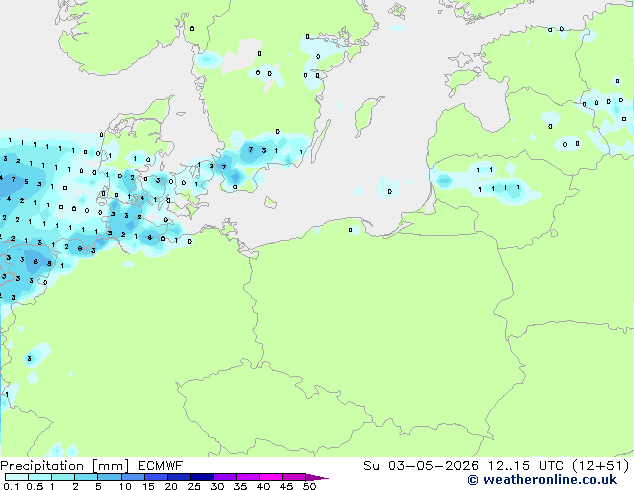The height and width of the screenshot is (490, 634).
Task: Pick the 10–15 mm blue legend swatch
Action: 133,477
